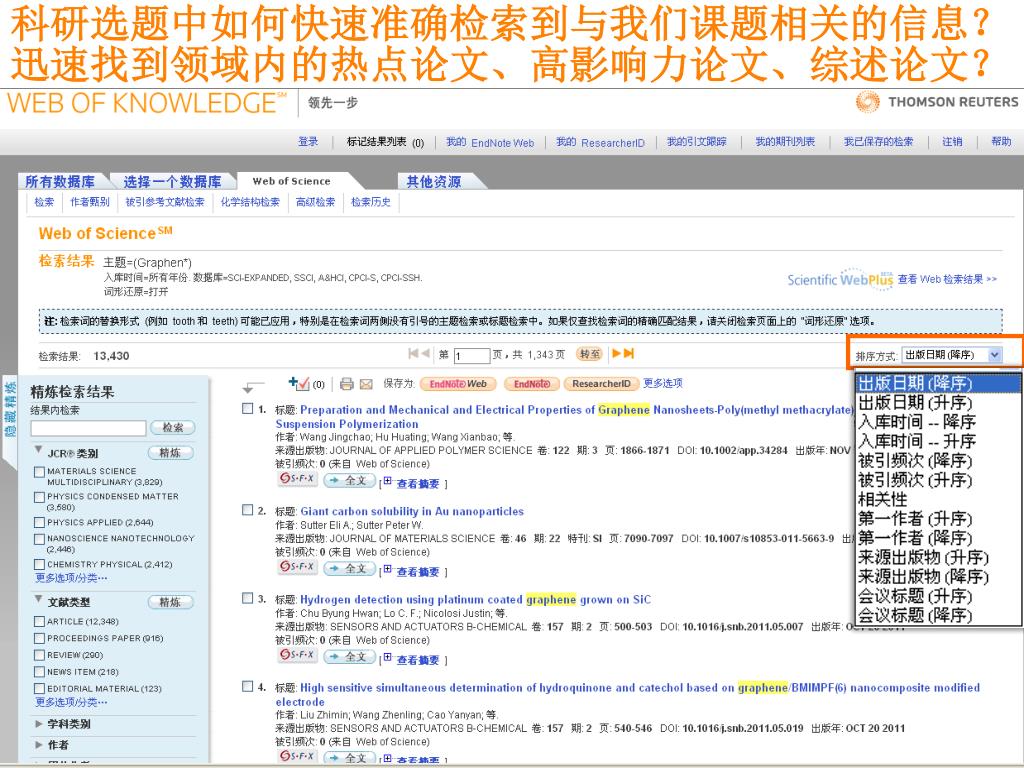This screenshot has height=768, width=1024.
Task: Check NEWS ITEM document type
Action: 40,672
